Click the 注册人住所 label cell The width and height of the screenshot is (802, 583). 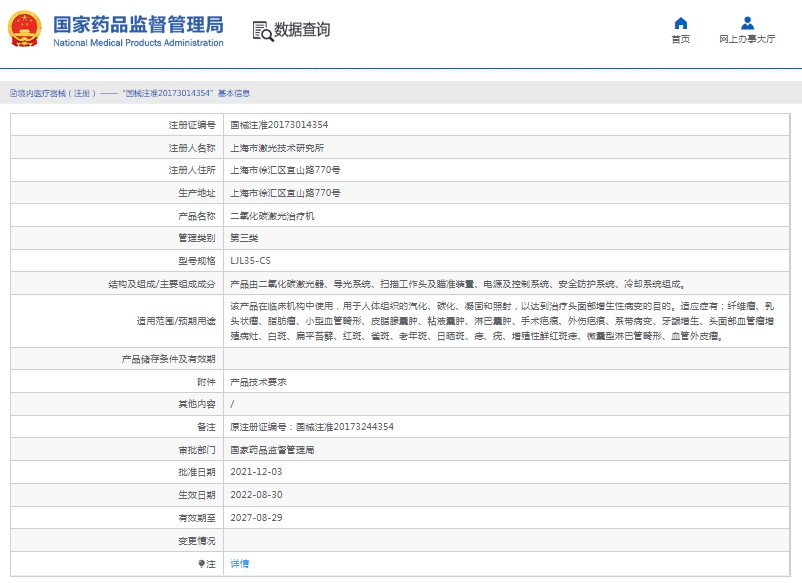click(x=117, y=170)
